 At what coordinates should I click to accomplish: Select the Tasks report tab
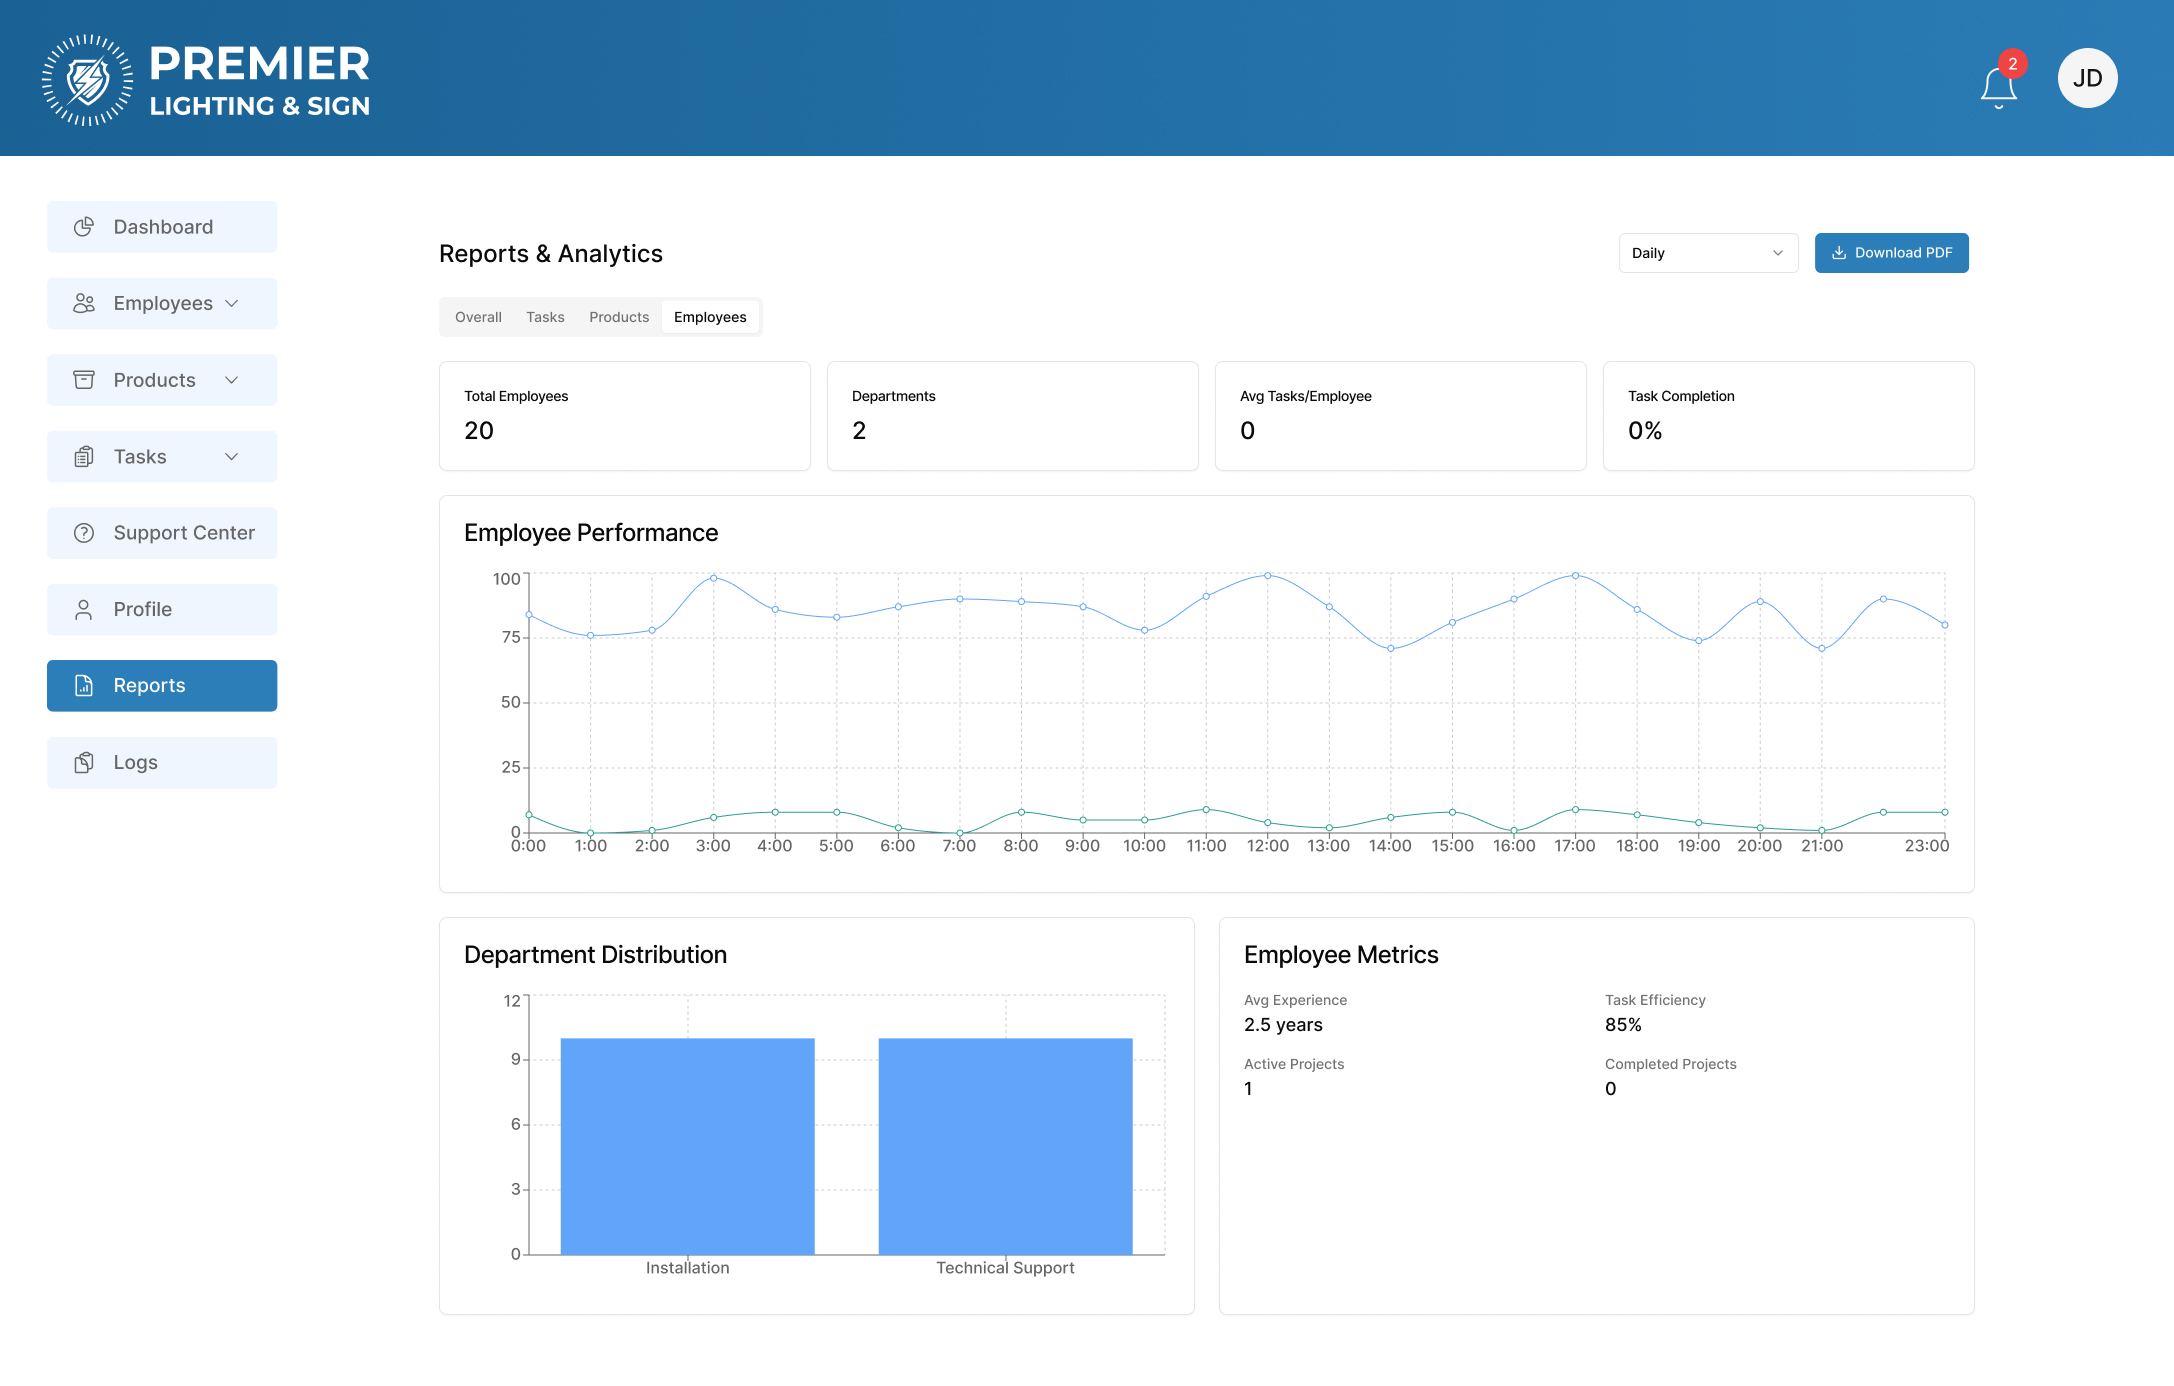tap(545, 317)
